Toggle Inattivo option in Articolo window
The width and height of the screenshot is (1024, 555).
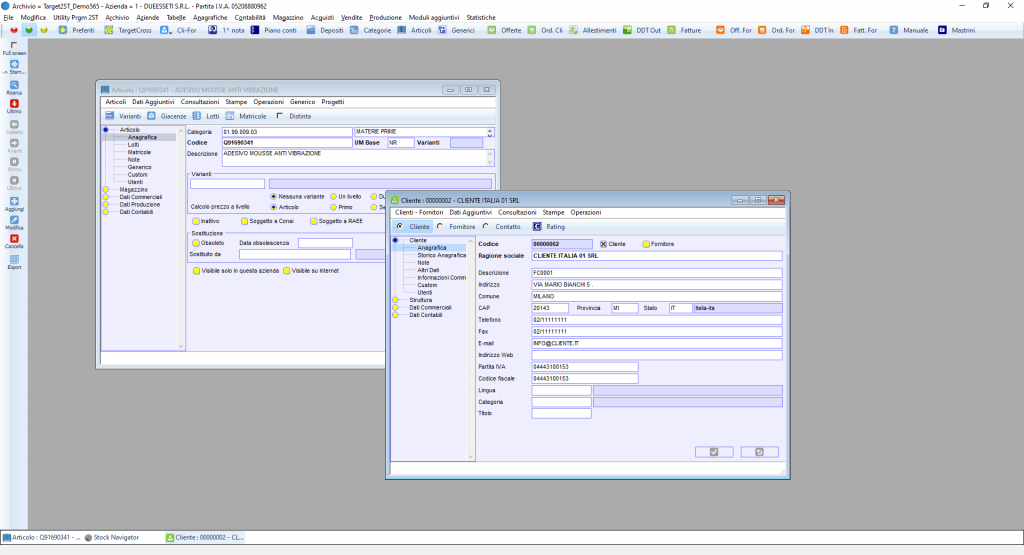(196, 221)
